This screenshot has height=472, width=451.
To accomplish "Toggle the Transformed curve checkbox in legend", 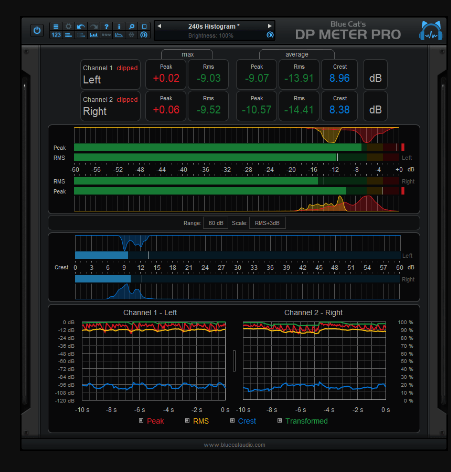I will [280, 421].
